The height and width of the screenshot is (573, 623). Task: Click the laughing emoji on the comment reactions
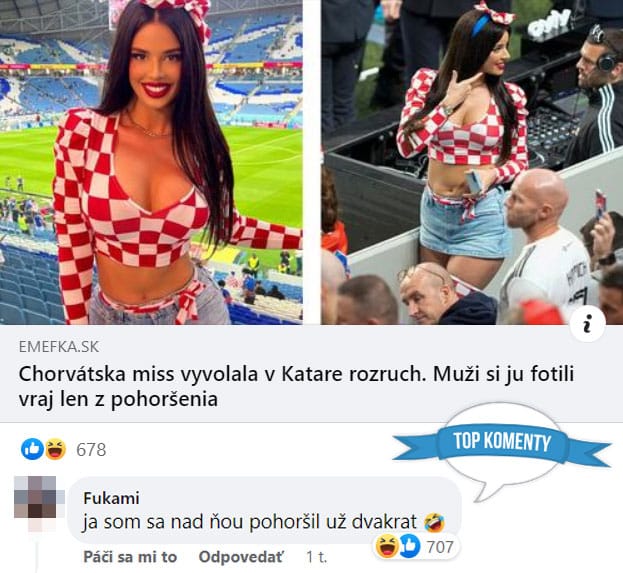click(x=387, y=546)
